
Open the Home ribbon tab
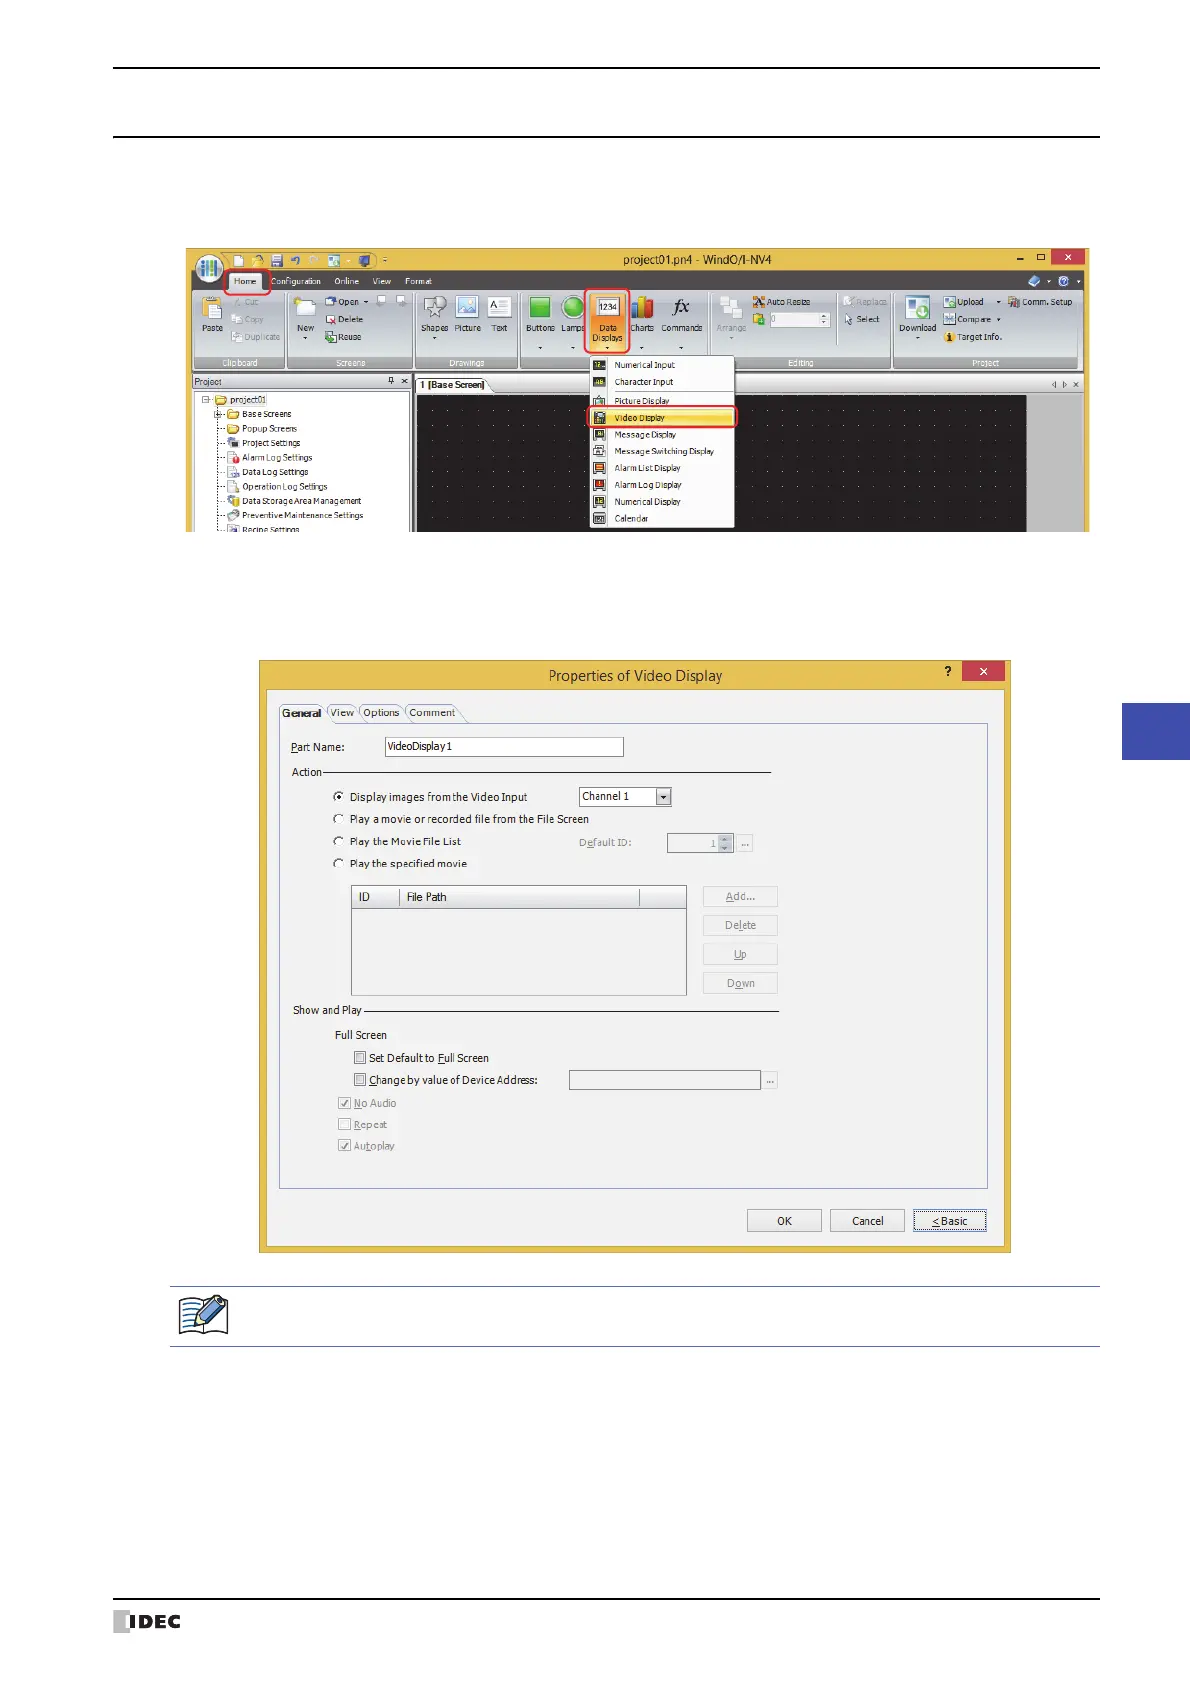pos(245,281)
